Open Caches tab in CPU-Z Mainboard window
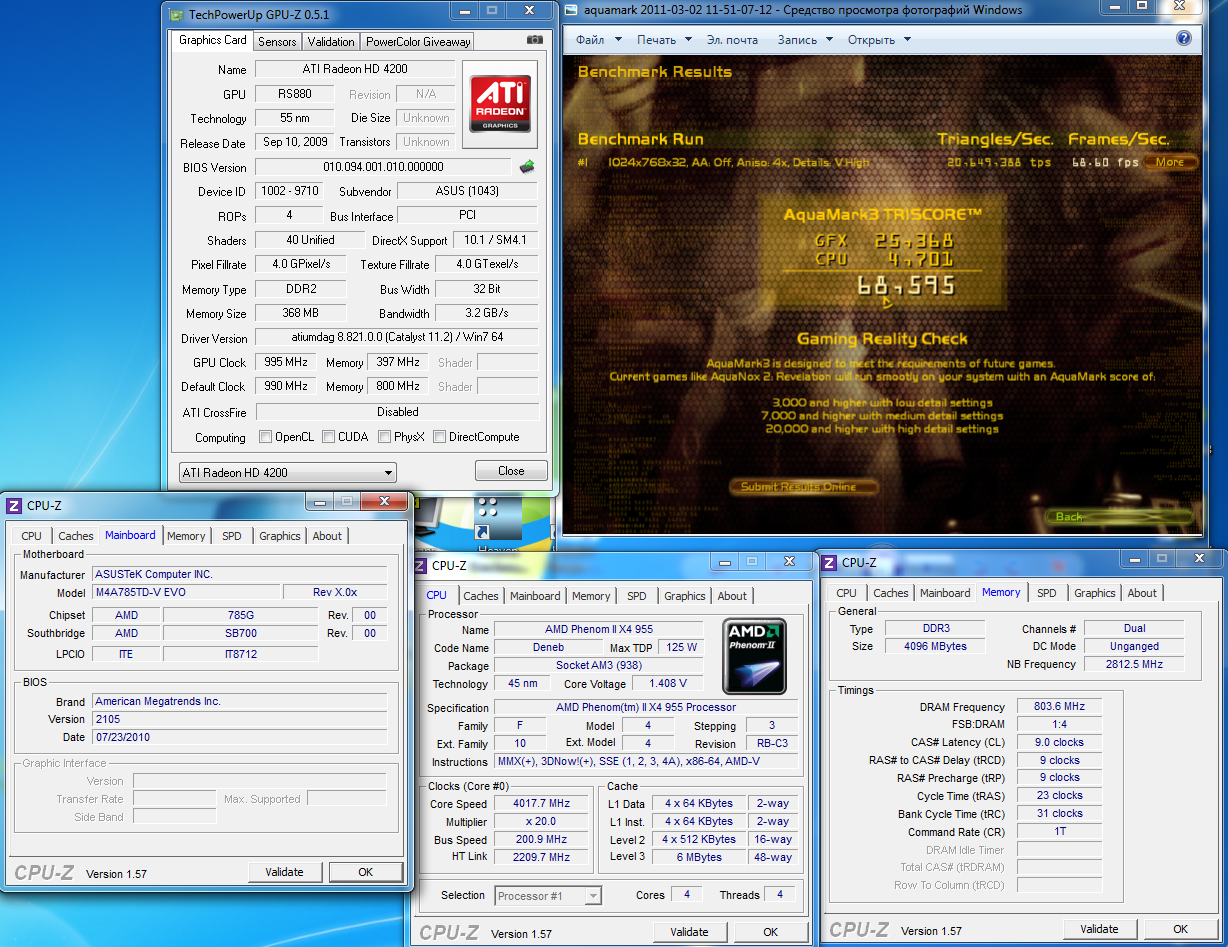This screenshot has width=1228, height=947. click(x=75, y=536)
